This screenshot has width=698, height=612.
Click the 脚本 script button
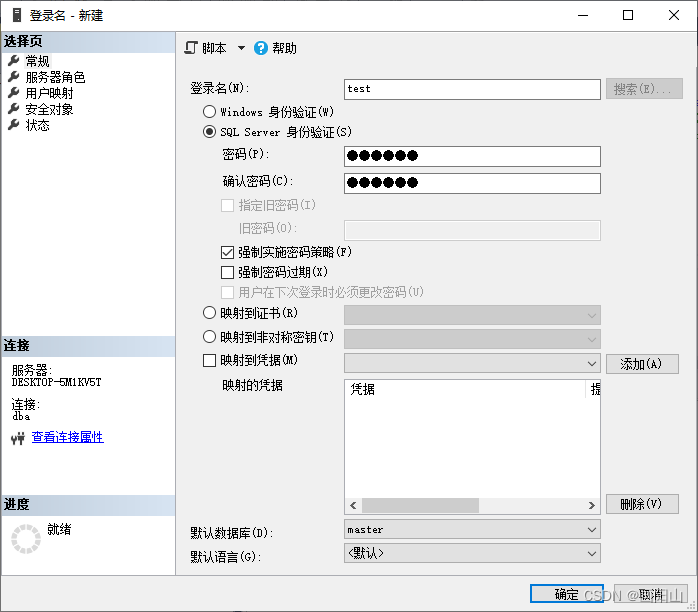tap(206, 48)
